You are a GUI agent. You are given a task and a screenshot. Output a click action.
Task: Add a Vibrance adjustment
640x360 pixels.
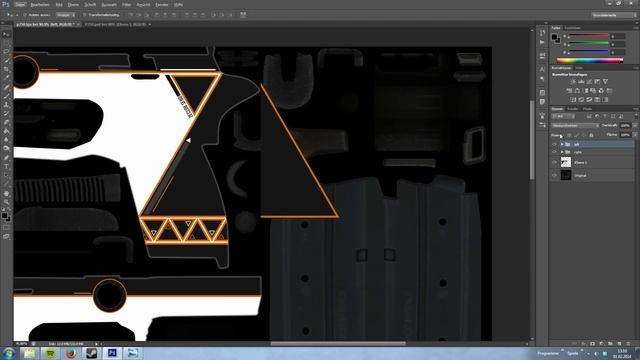[x=605, y=82]
